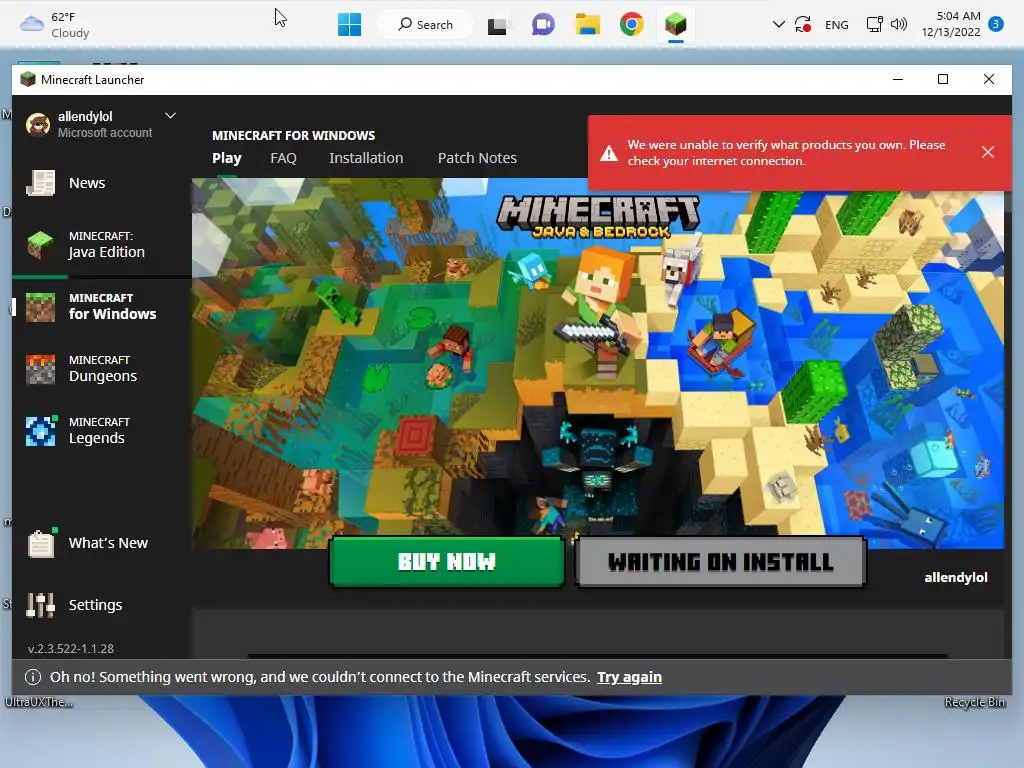The width and height of the screenshot is (1024, 768).
Task: Click the volume speaker tray icon
Action: pos(899,25)
